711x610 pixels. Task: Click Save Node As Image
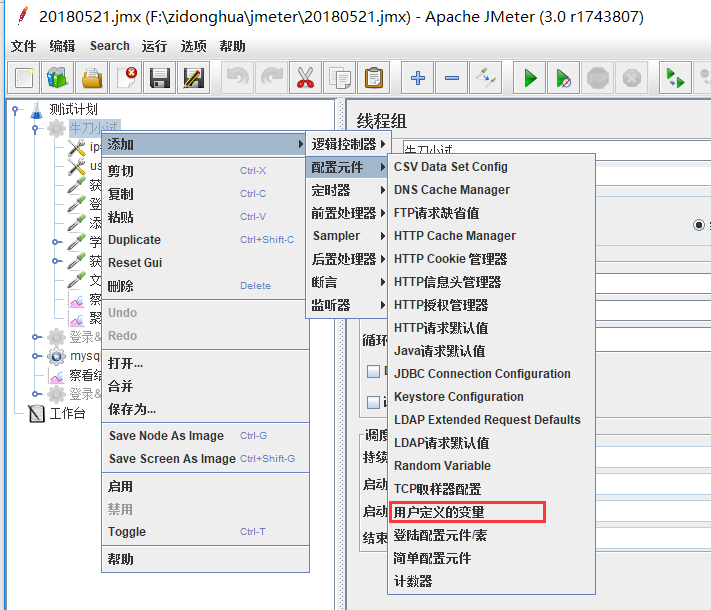[206, 435]
